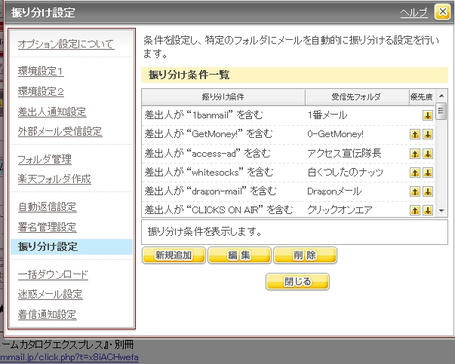Click the scrollbar up arrow of the rule list
Screen dimensions: 455x364
[x=442, y=96]
